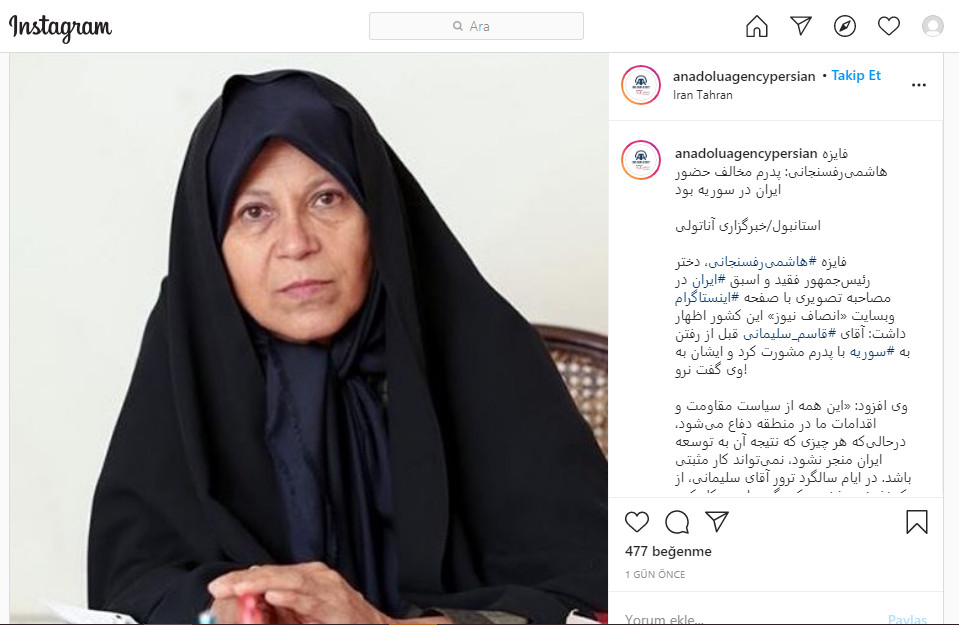959x625 pixels.
Task: Open the three-dot post options menu
Action: pyautogui.click(x=919, y=85)
